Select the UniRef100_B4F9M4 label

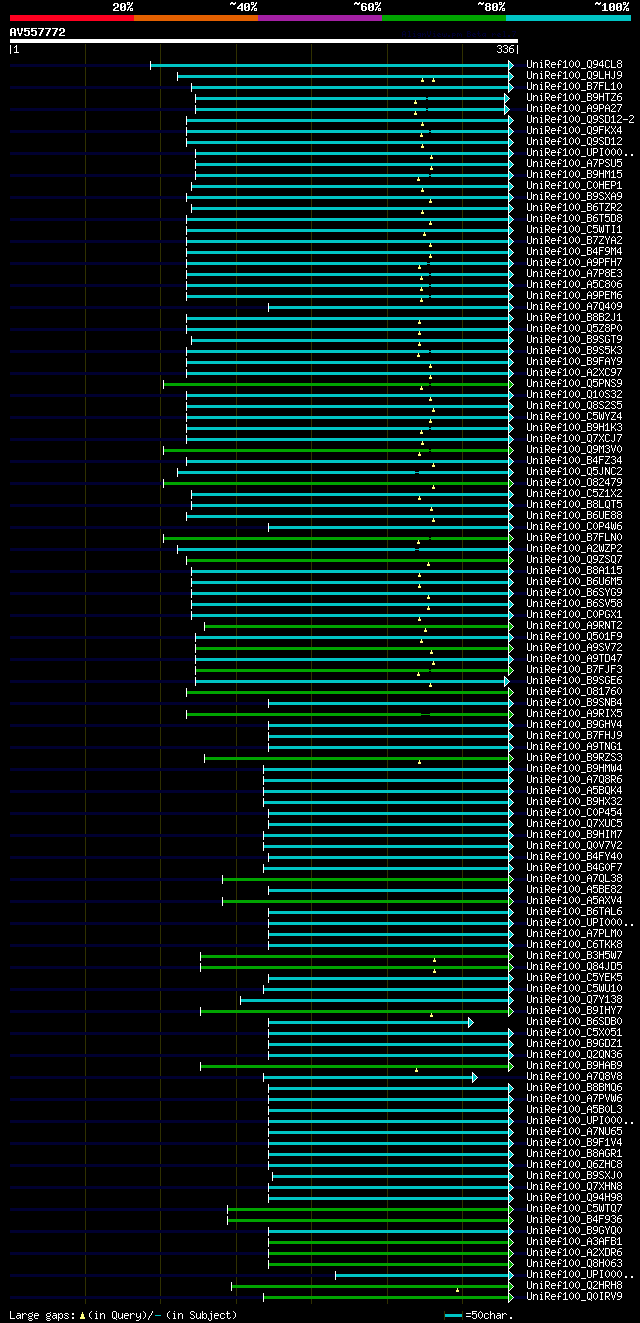574,252
